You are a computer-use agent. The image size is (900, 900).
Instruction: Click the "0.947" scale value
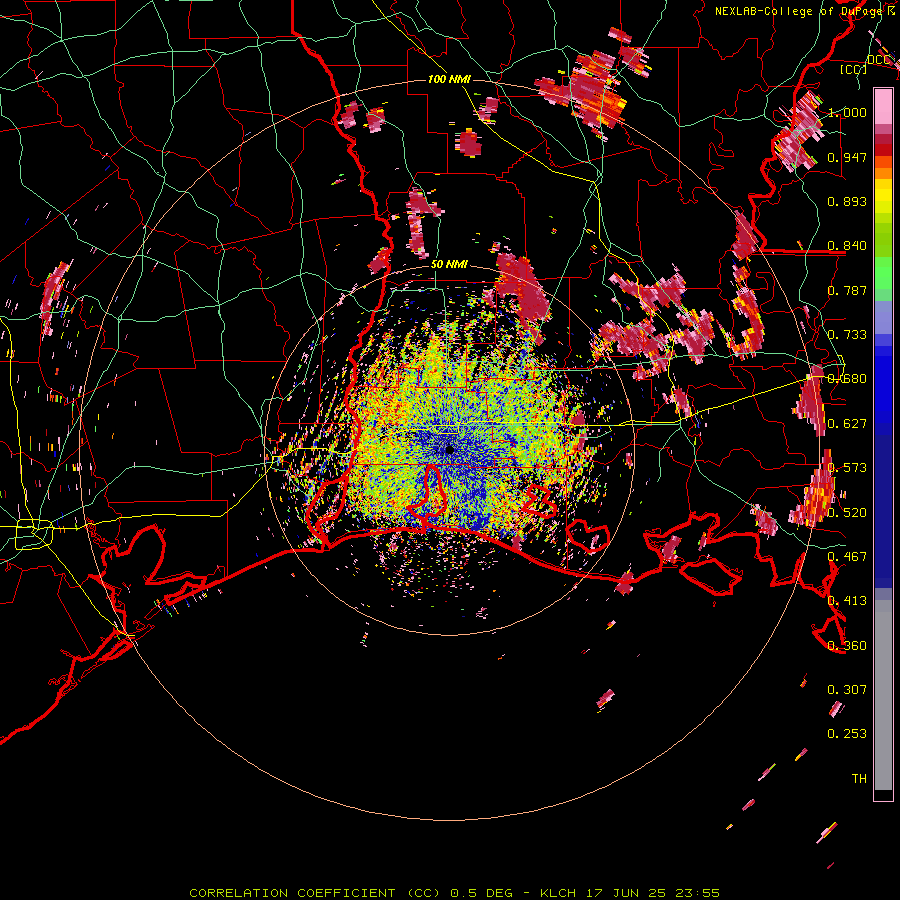click(x=847, y=157)
